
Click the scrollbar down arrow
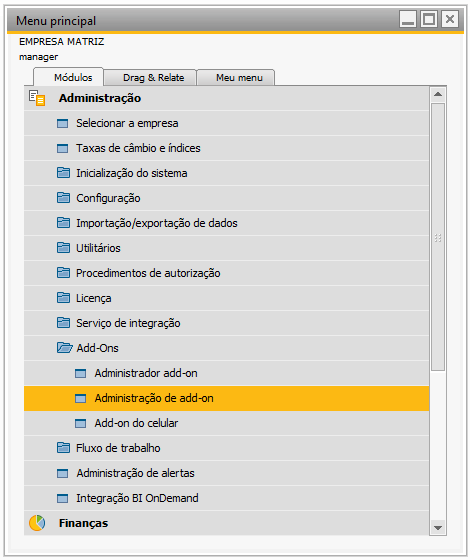(438, 528)
